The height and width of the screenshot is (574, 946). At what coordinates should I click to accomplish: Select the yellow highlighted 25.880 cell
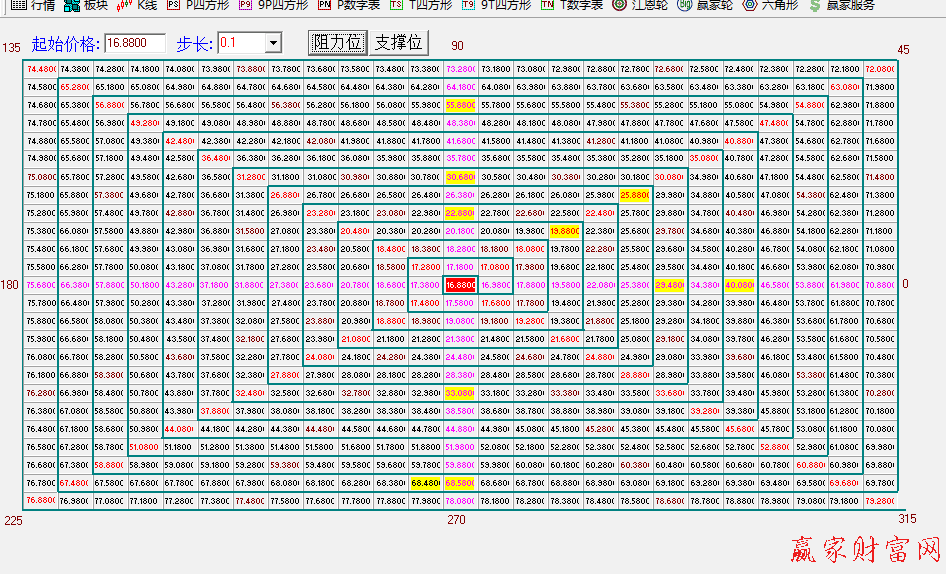coord(635,195)
